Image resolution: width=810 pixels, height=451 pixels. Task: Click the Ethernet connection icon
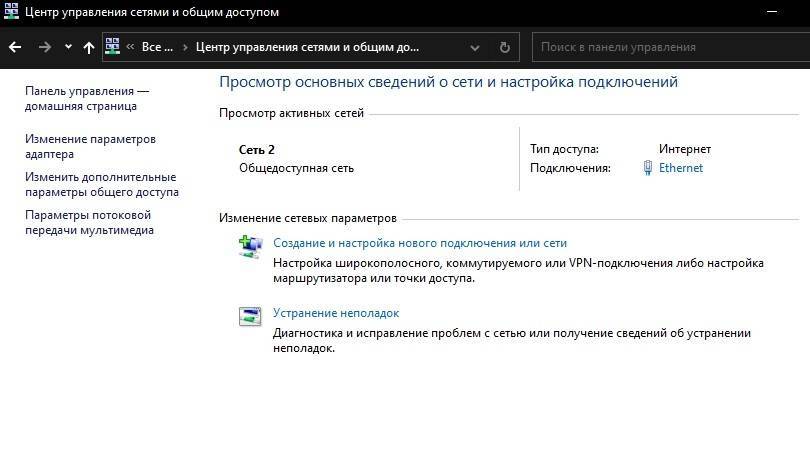coord(648,168)
